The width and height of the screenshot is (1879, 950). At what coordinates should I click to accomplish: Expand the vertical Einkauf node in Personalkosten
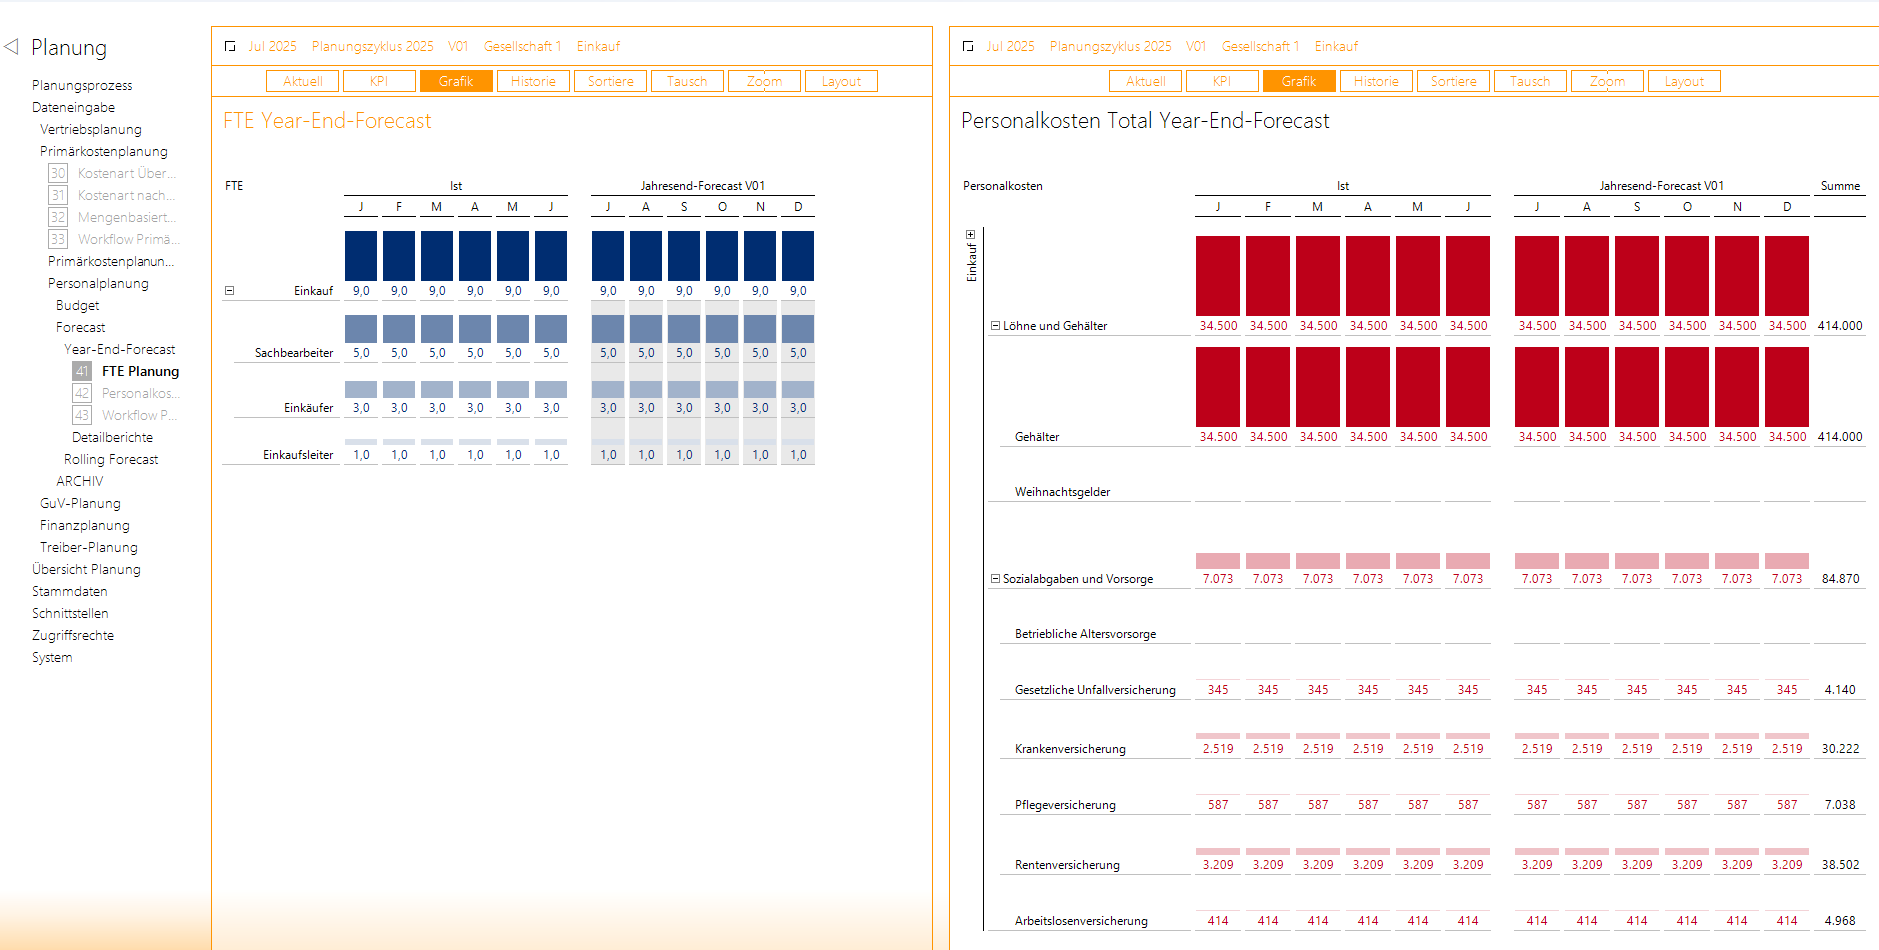click(x=970, y=235)
